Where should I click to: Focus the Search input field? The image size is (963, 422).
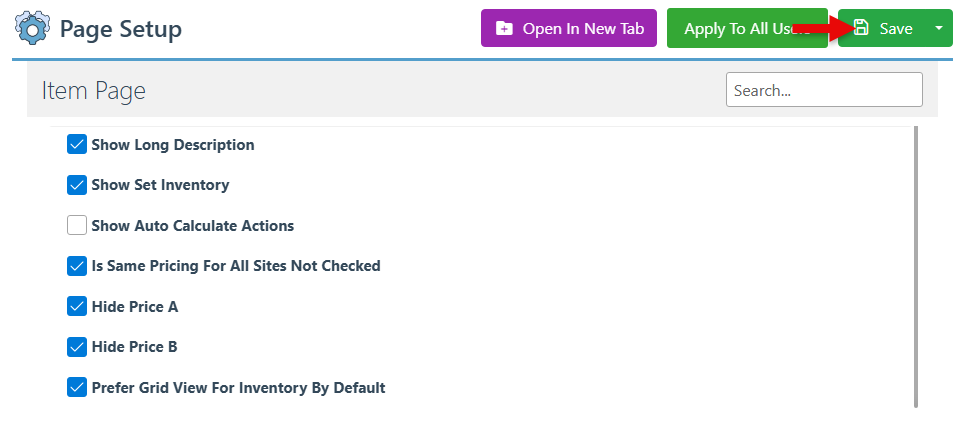coord(823,90)
